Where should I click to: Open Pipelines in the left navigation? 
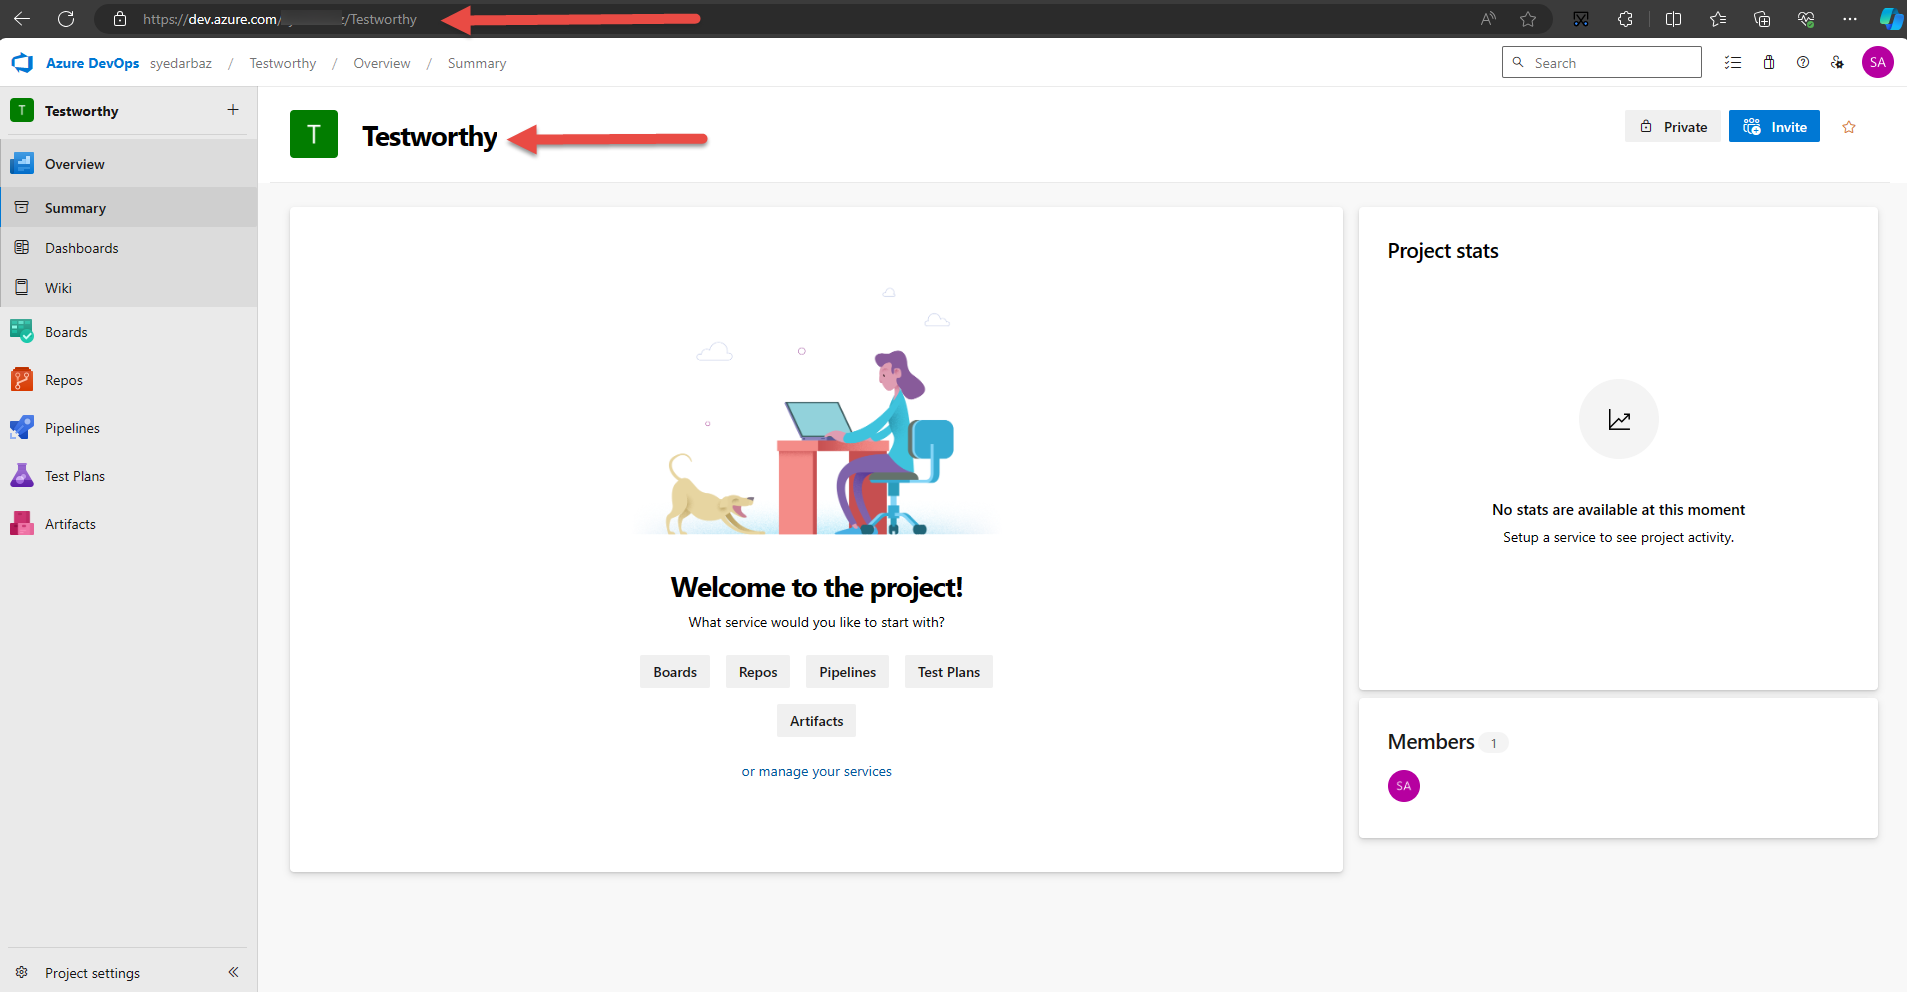(72, 428)
